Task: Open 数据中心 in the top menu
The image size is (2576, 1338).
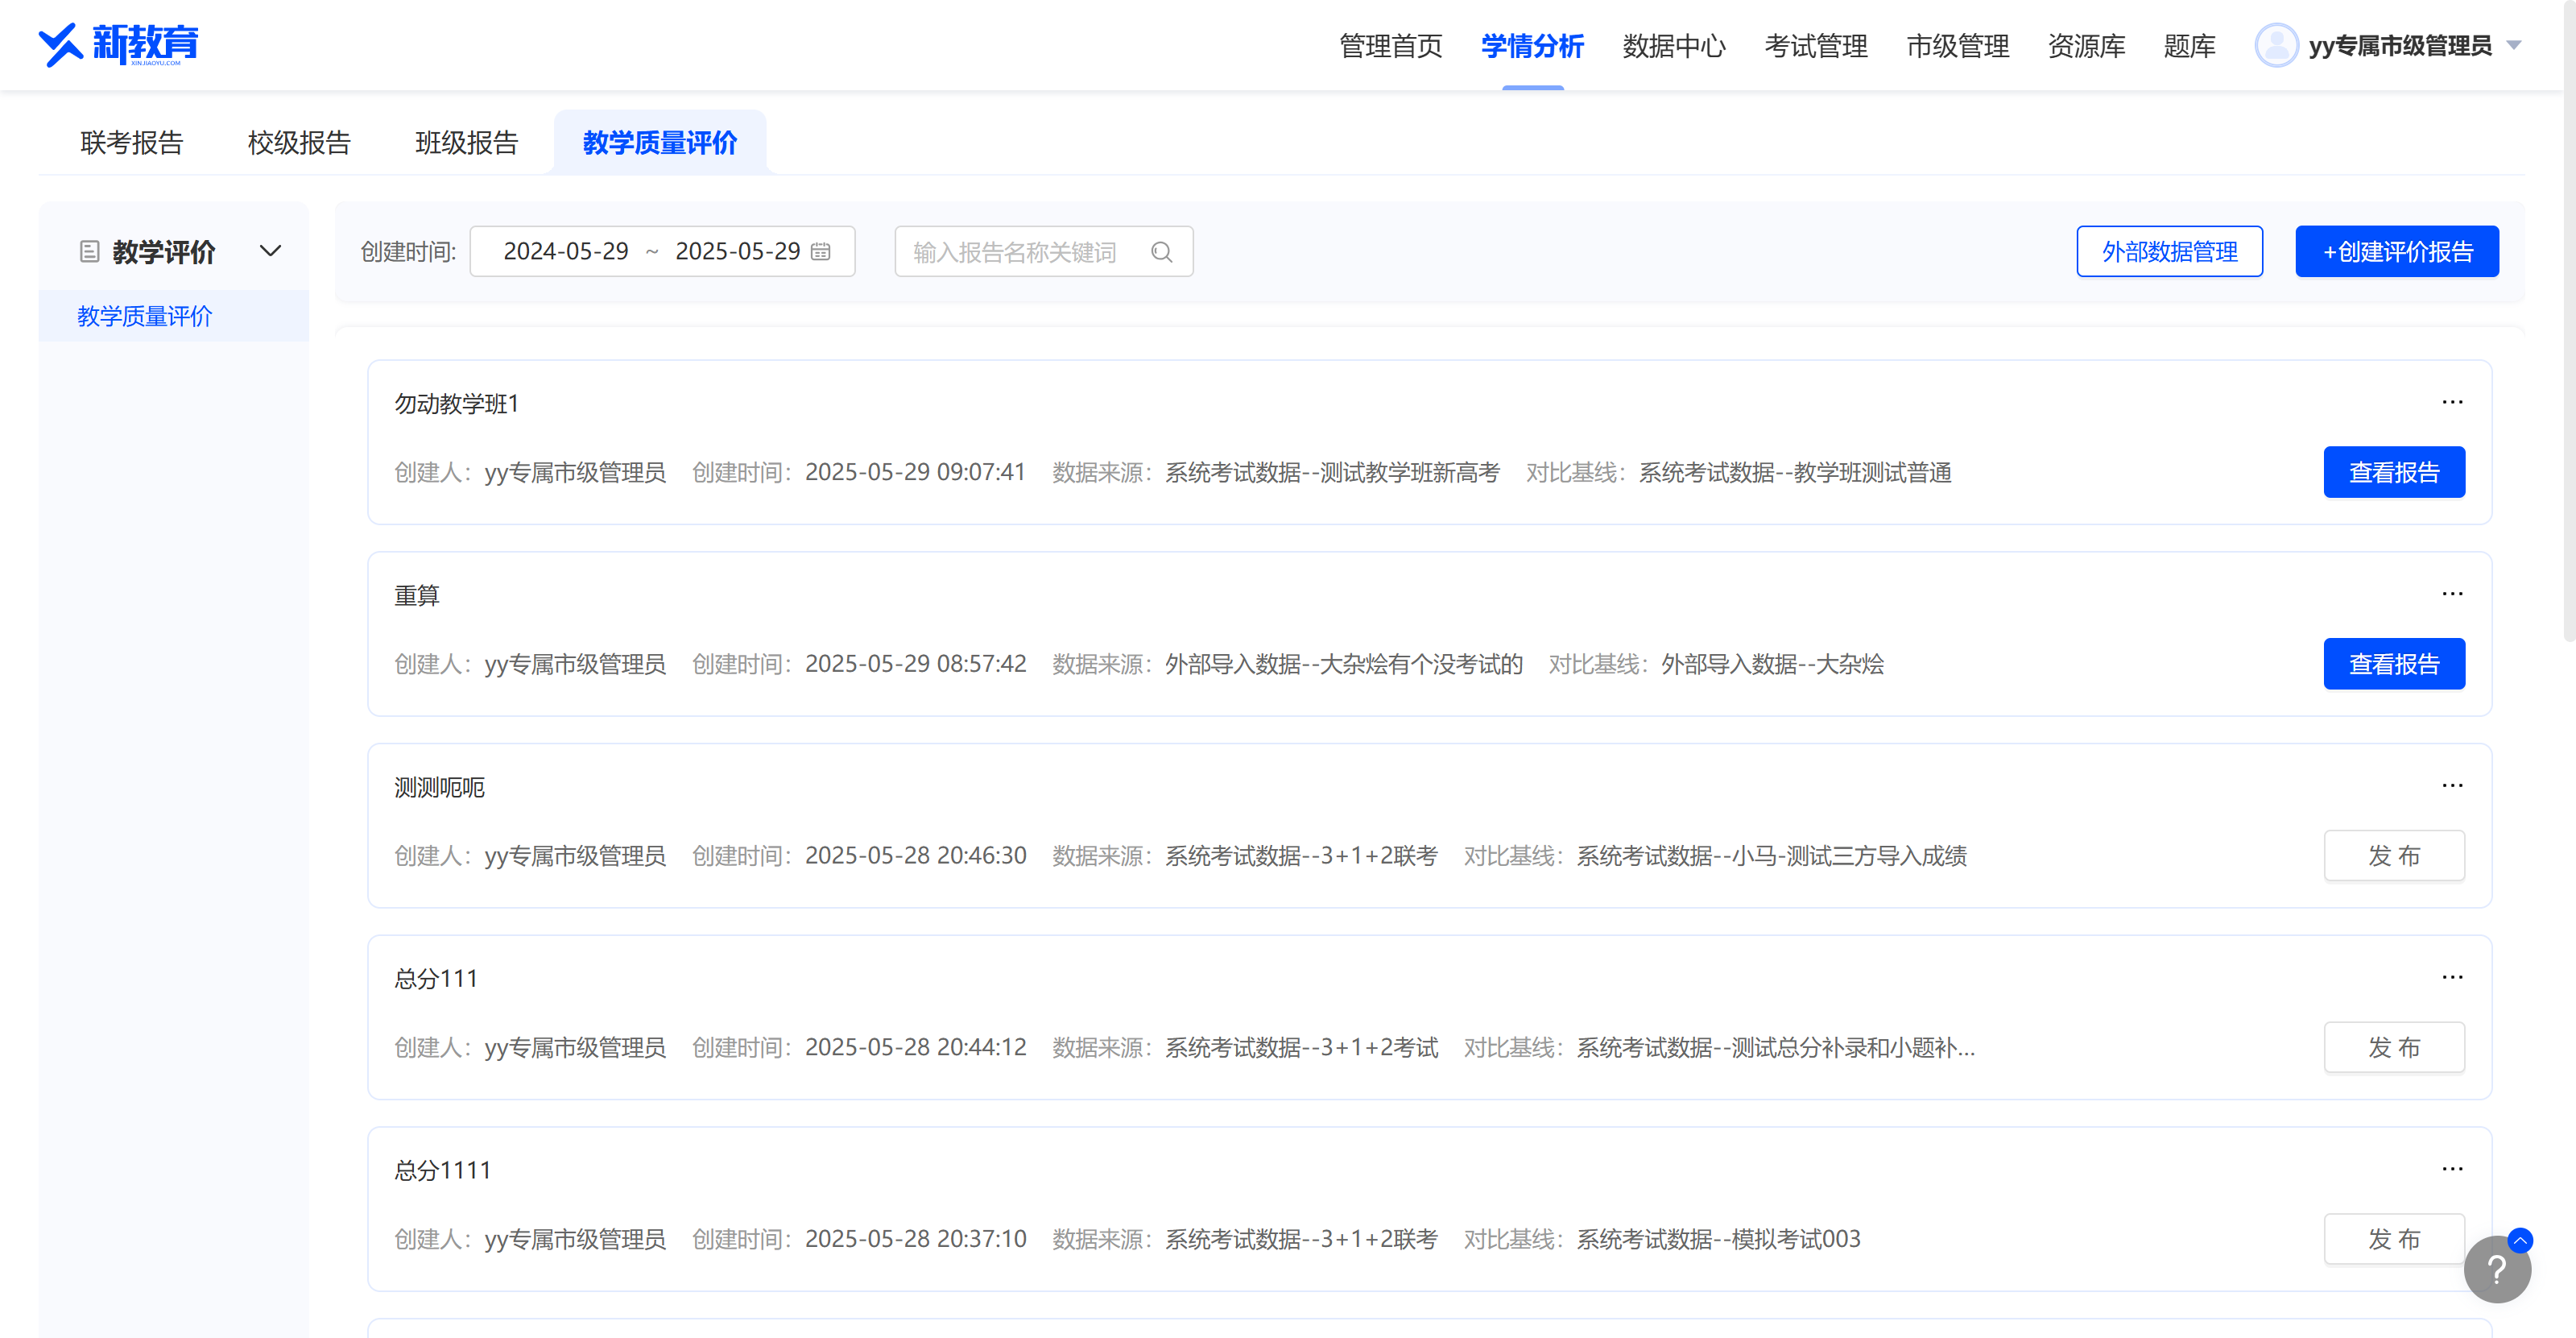Action: click(1674, 46)
